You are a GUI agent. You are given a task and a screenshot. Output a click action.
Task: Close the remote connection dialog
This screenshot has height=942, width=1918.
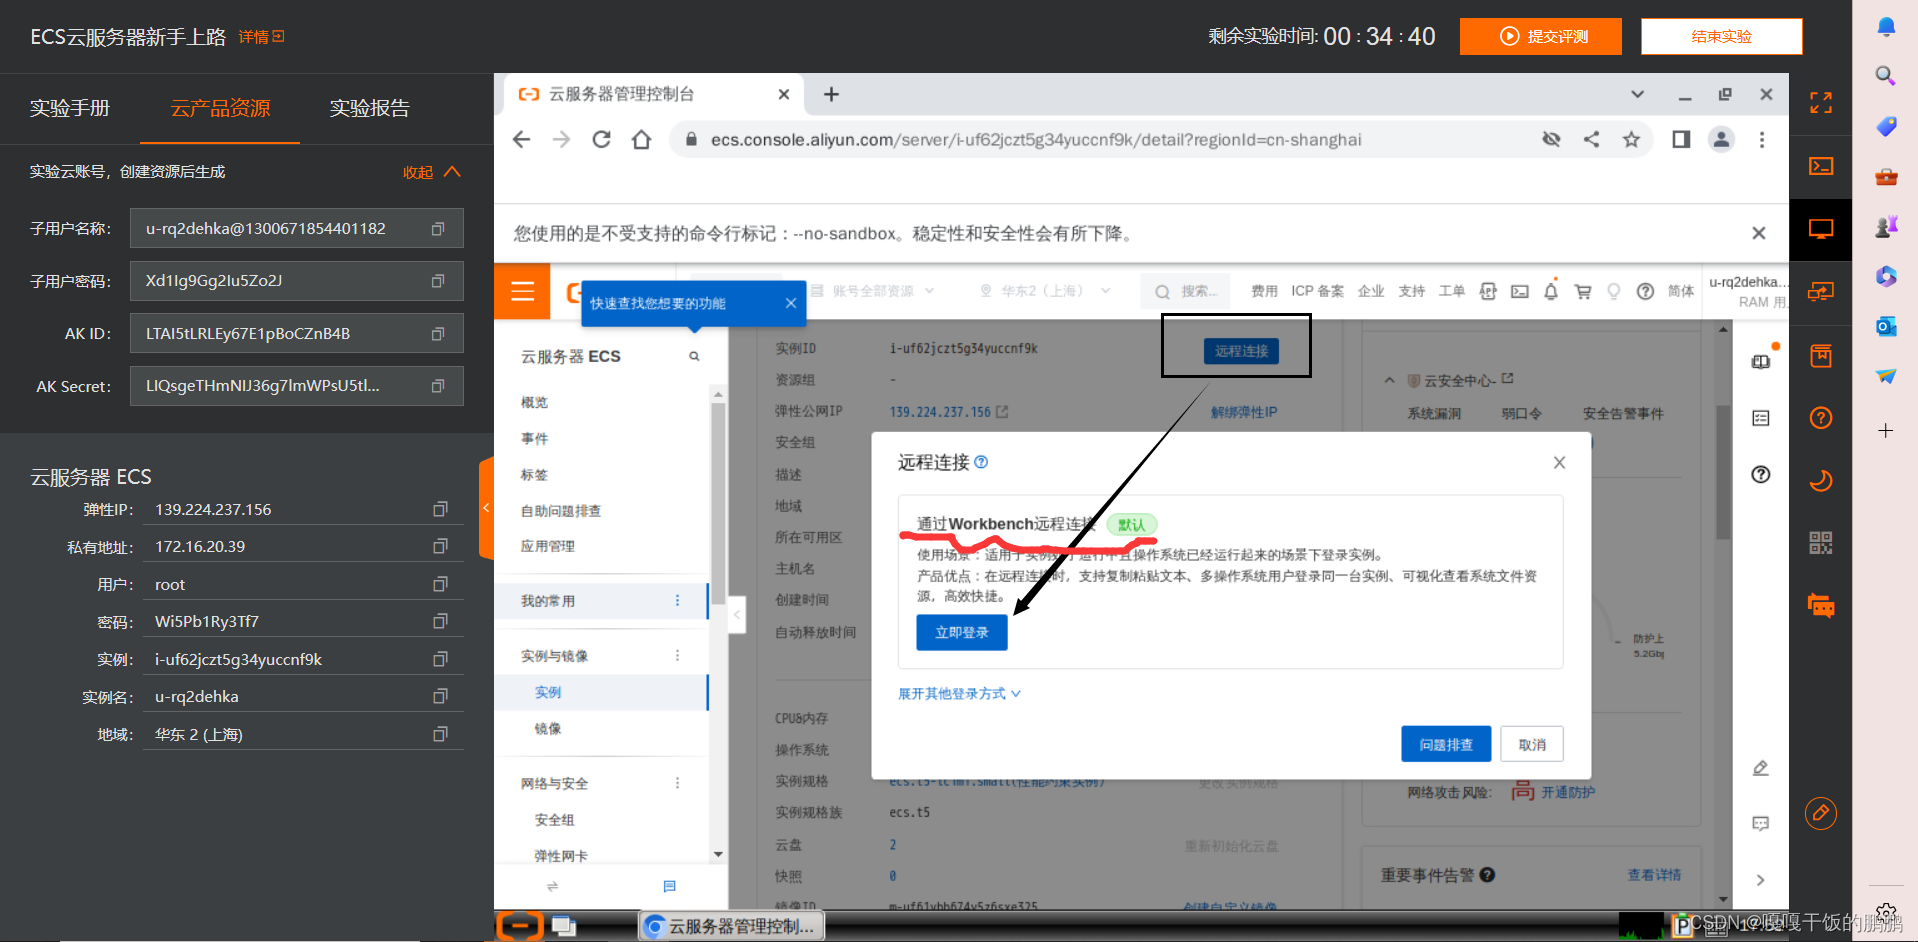tap(1559, 462)
